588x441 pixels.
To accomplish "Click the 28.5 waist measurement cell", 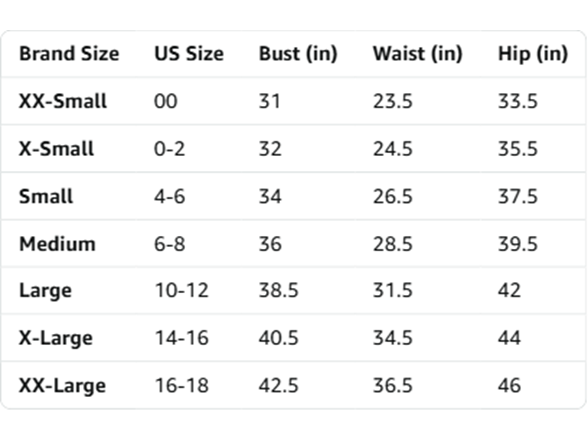I will pos(392,244).
